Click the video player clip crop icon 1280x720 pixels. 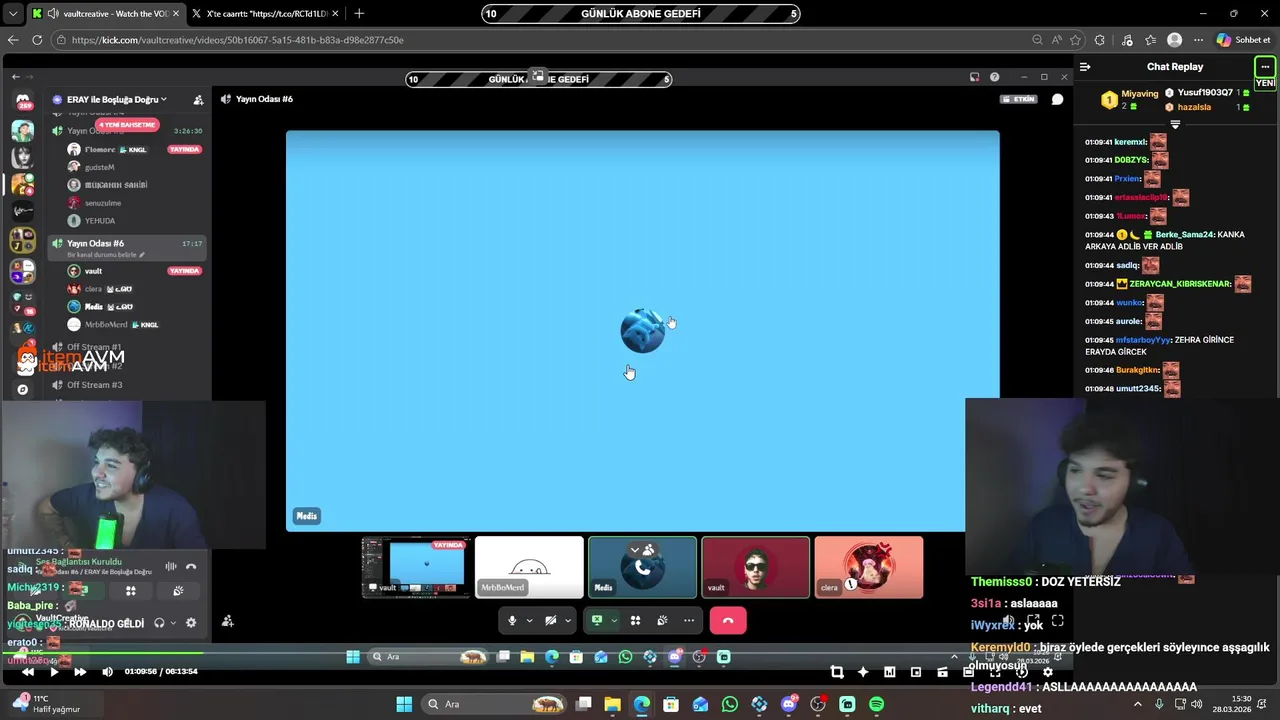coord(837,672)
